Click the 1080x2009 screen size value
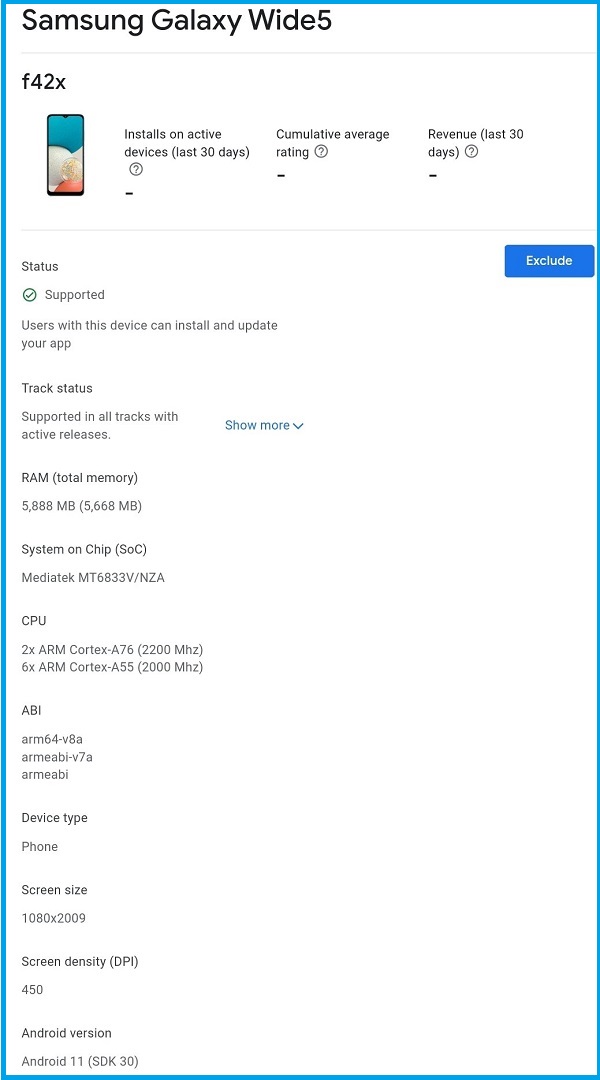Screen dimensions: 600x1080 (54, 918)
